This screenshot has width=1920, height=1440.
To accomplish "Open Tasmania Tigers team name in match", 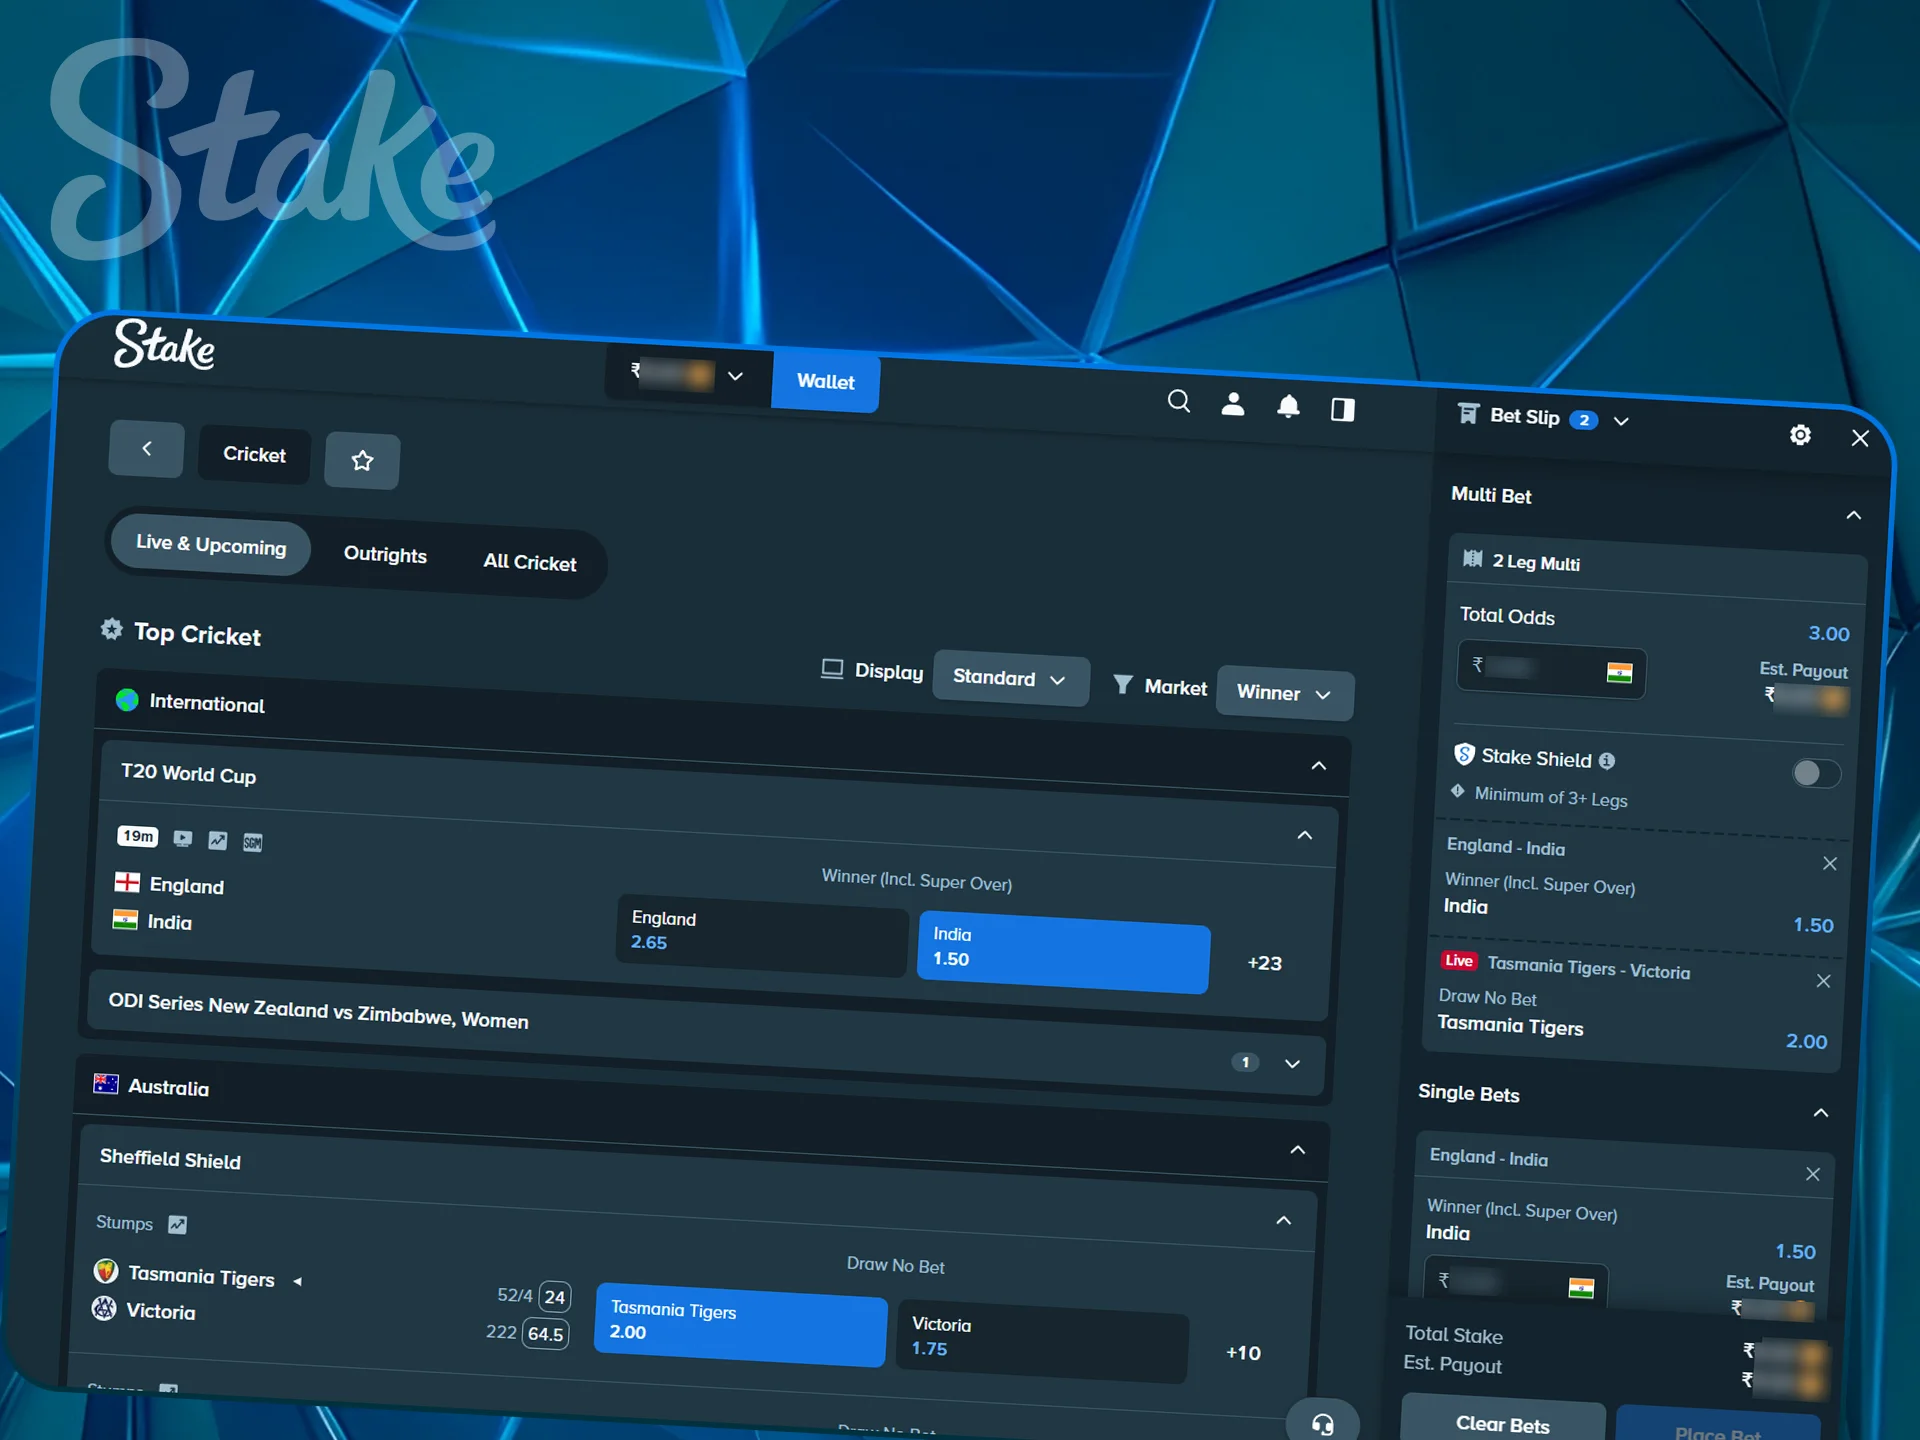I will point(201,1276).
